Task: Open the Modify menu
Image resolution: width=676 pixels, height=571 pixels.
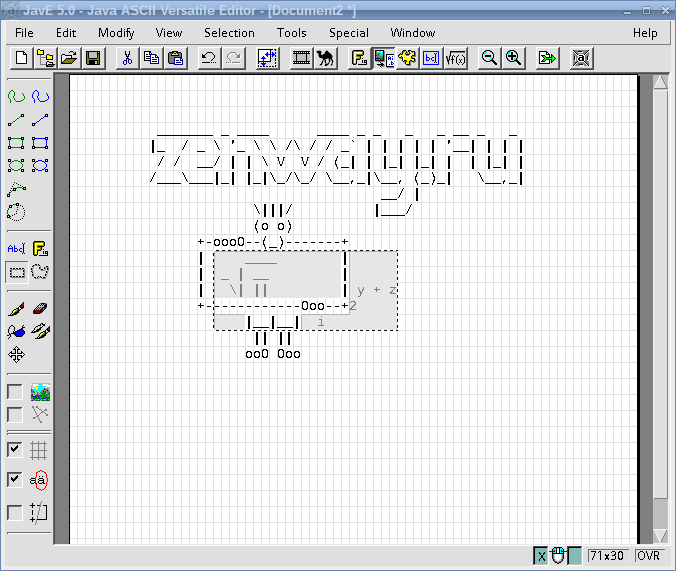Action: (x=116, y=33)
